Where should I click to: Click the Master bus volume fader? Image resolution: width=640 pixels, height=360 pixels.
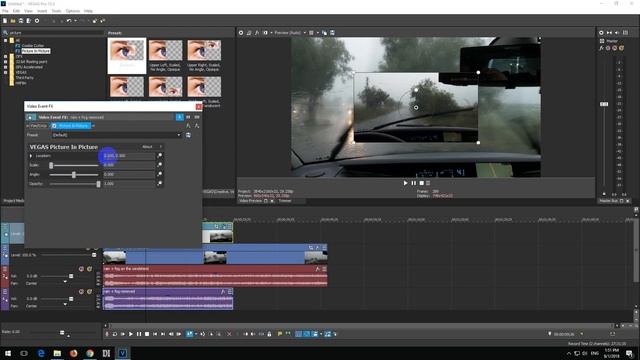click(604, 104)
